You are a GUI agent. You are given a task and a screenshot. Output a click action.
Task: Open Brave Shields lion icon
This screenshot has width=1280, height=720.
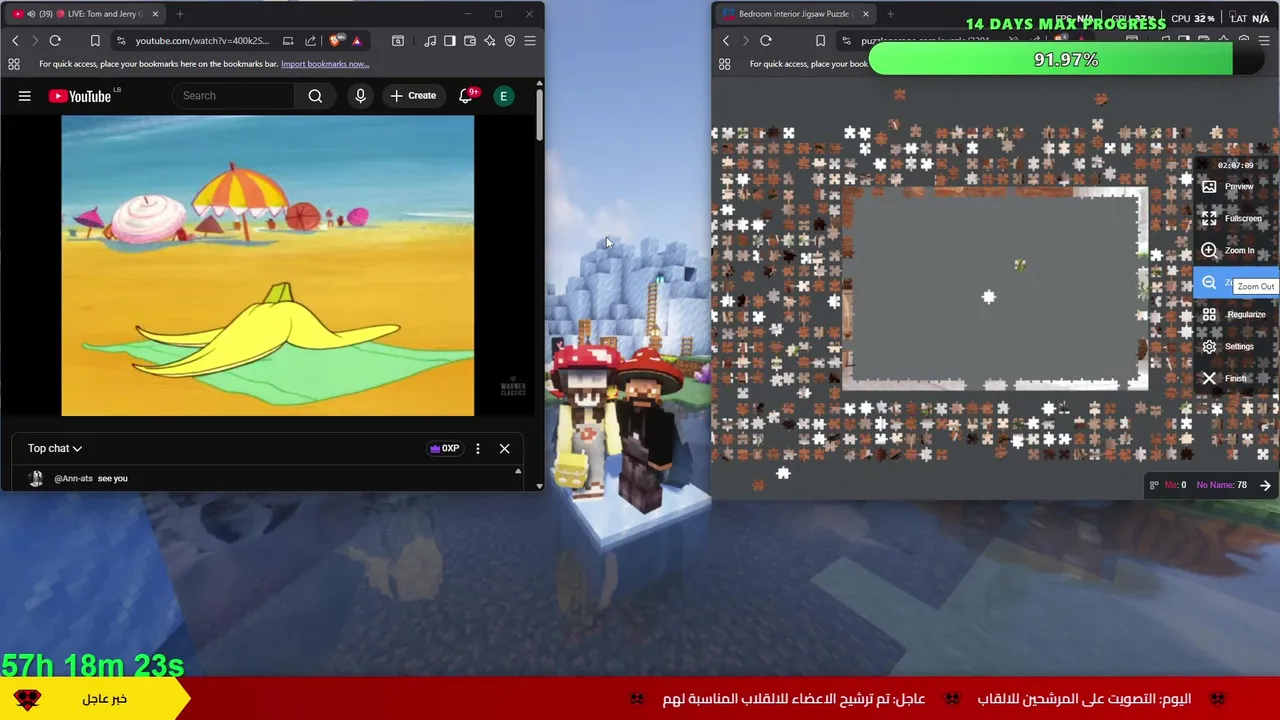pyautogui.click(x=334, y=41)
